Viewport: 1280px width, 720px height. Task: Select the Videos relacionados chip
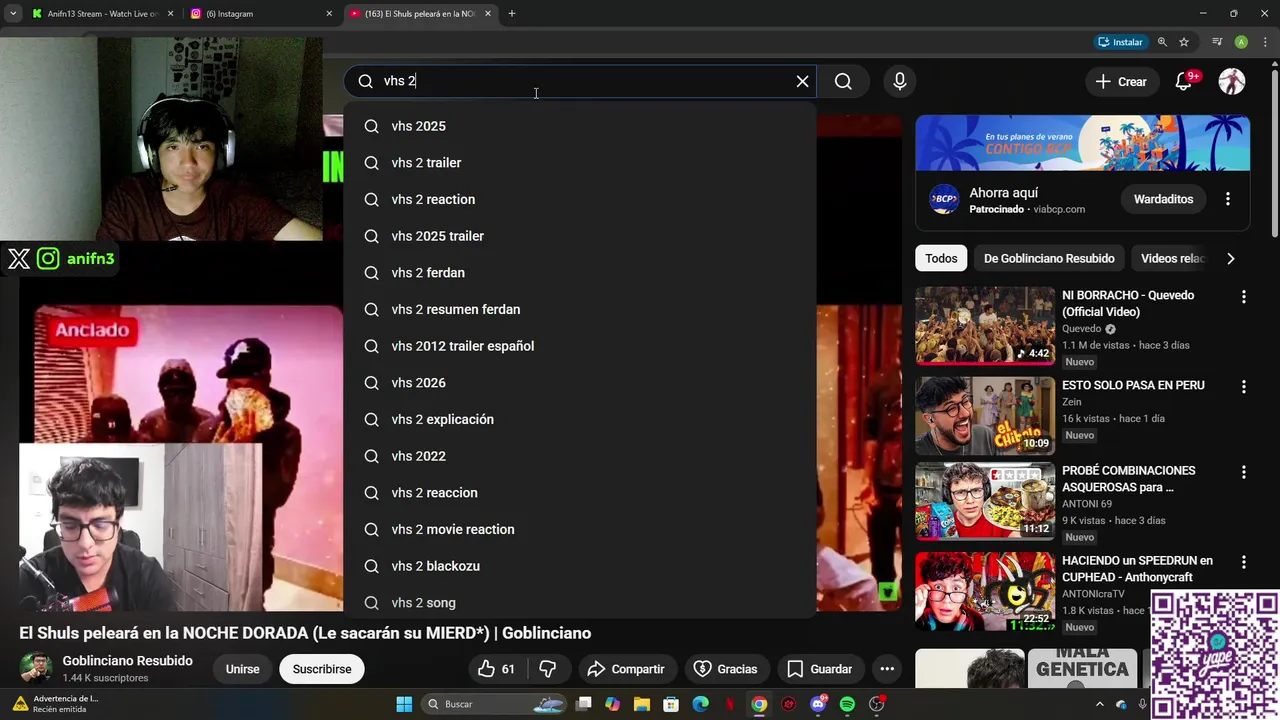1173,258
